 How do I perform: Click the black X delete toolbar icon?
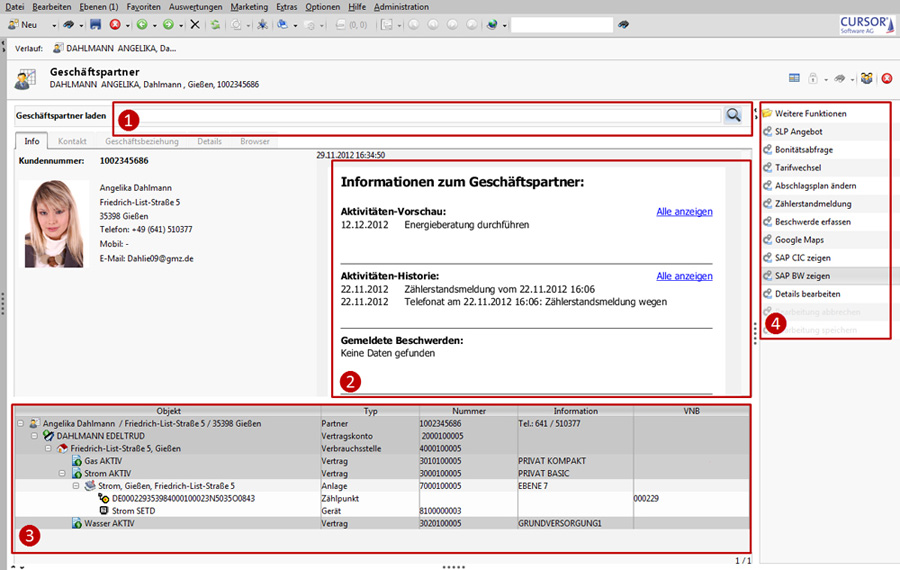(195, 24)
